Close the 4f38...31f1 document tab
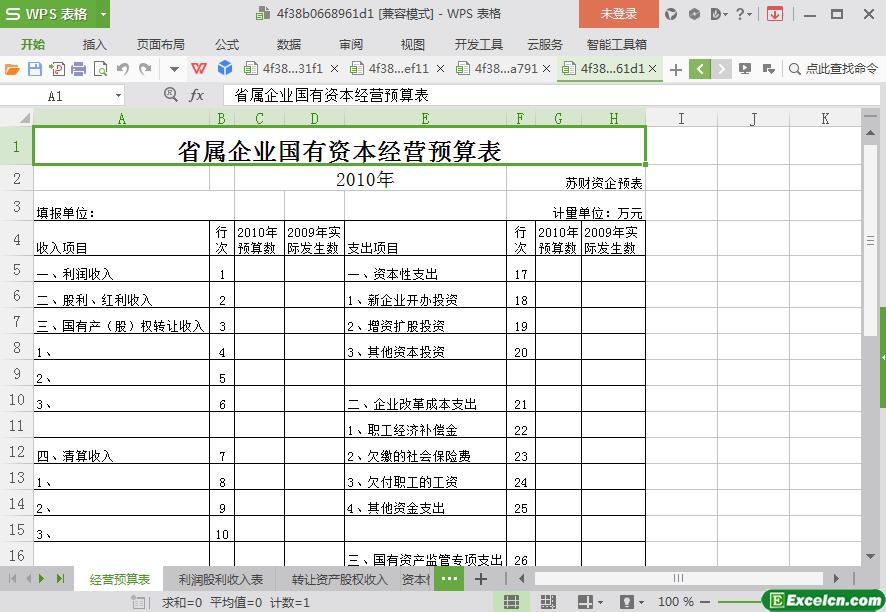886x612 pixels. (334, 69)
